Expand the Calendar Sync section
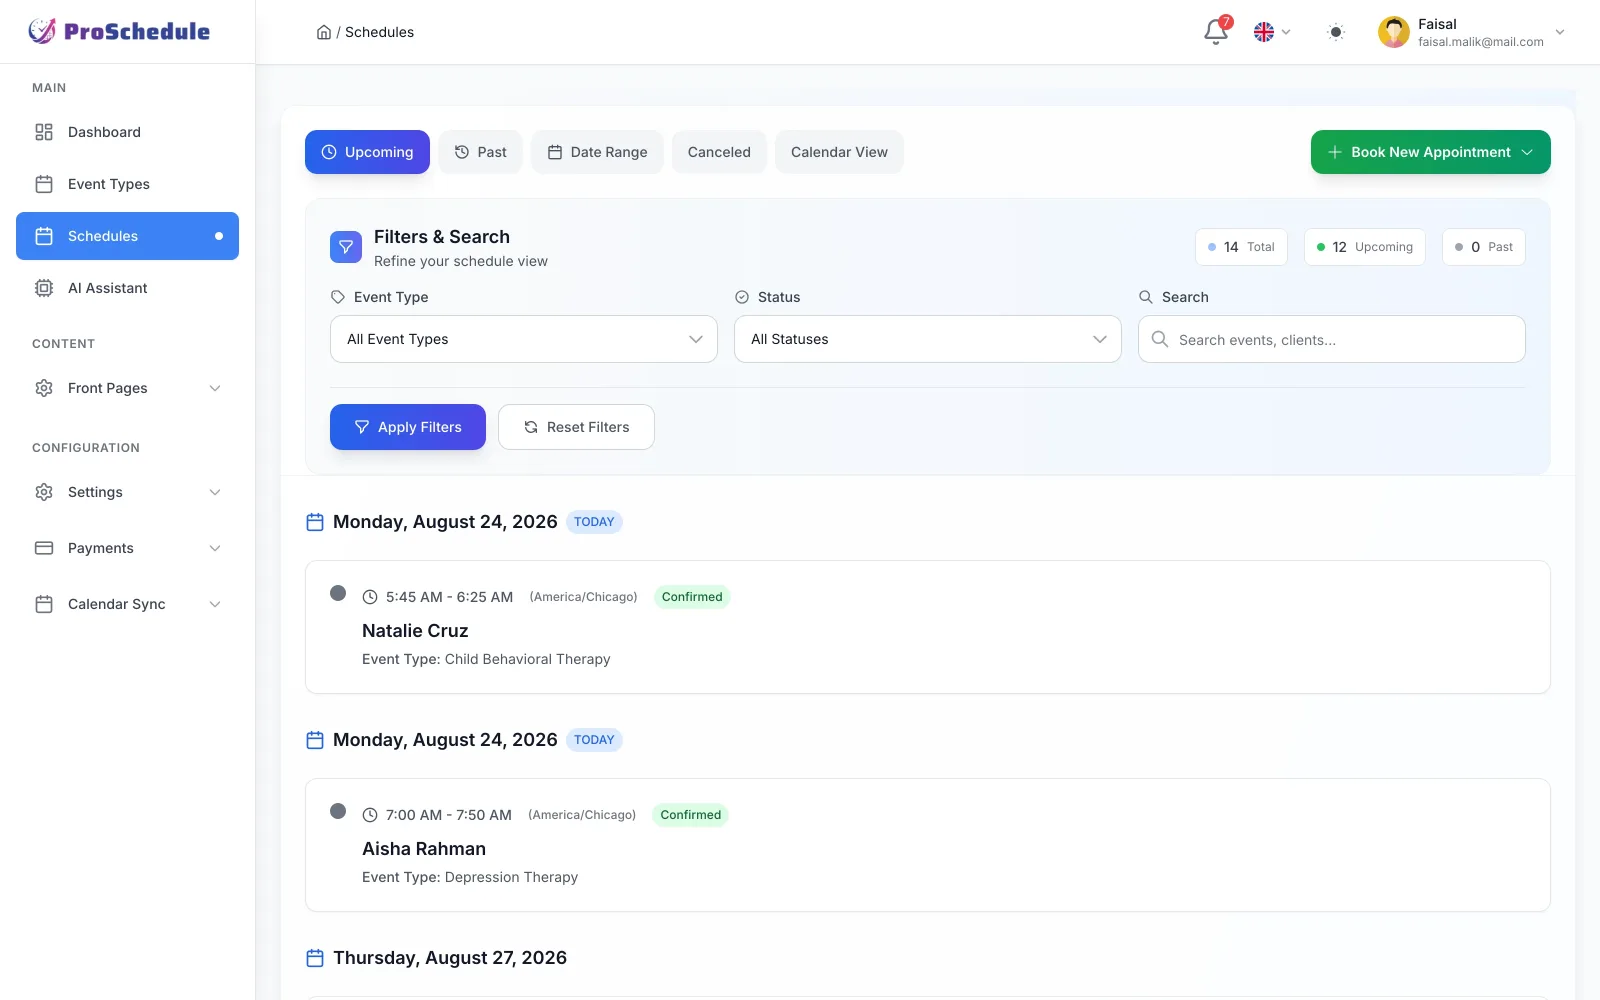This screenshot has width=1600, height=1000. [x=128, y=604]
